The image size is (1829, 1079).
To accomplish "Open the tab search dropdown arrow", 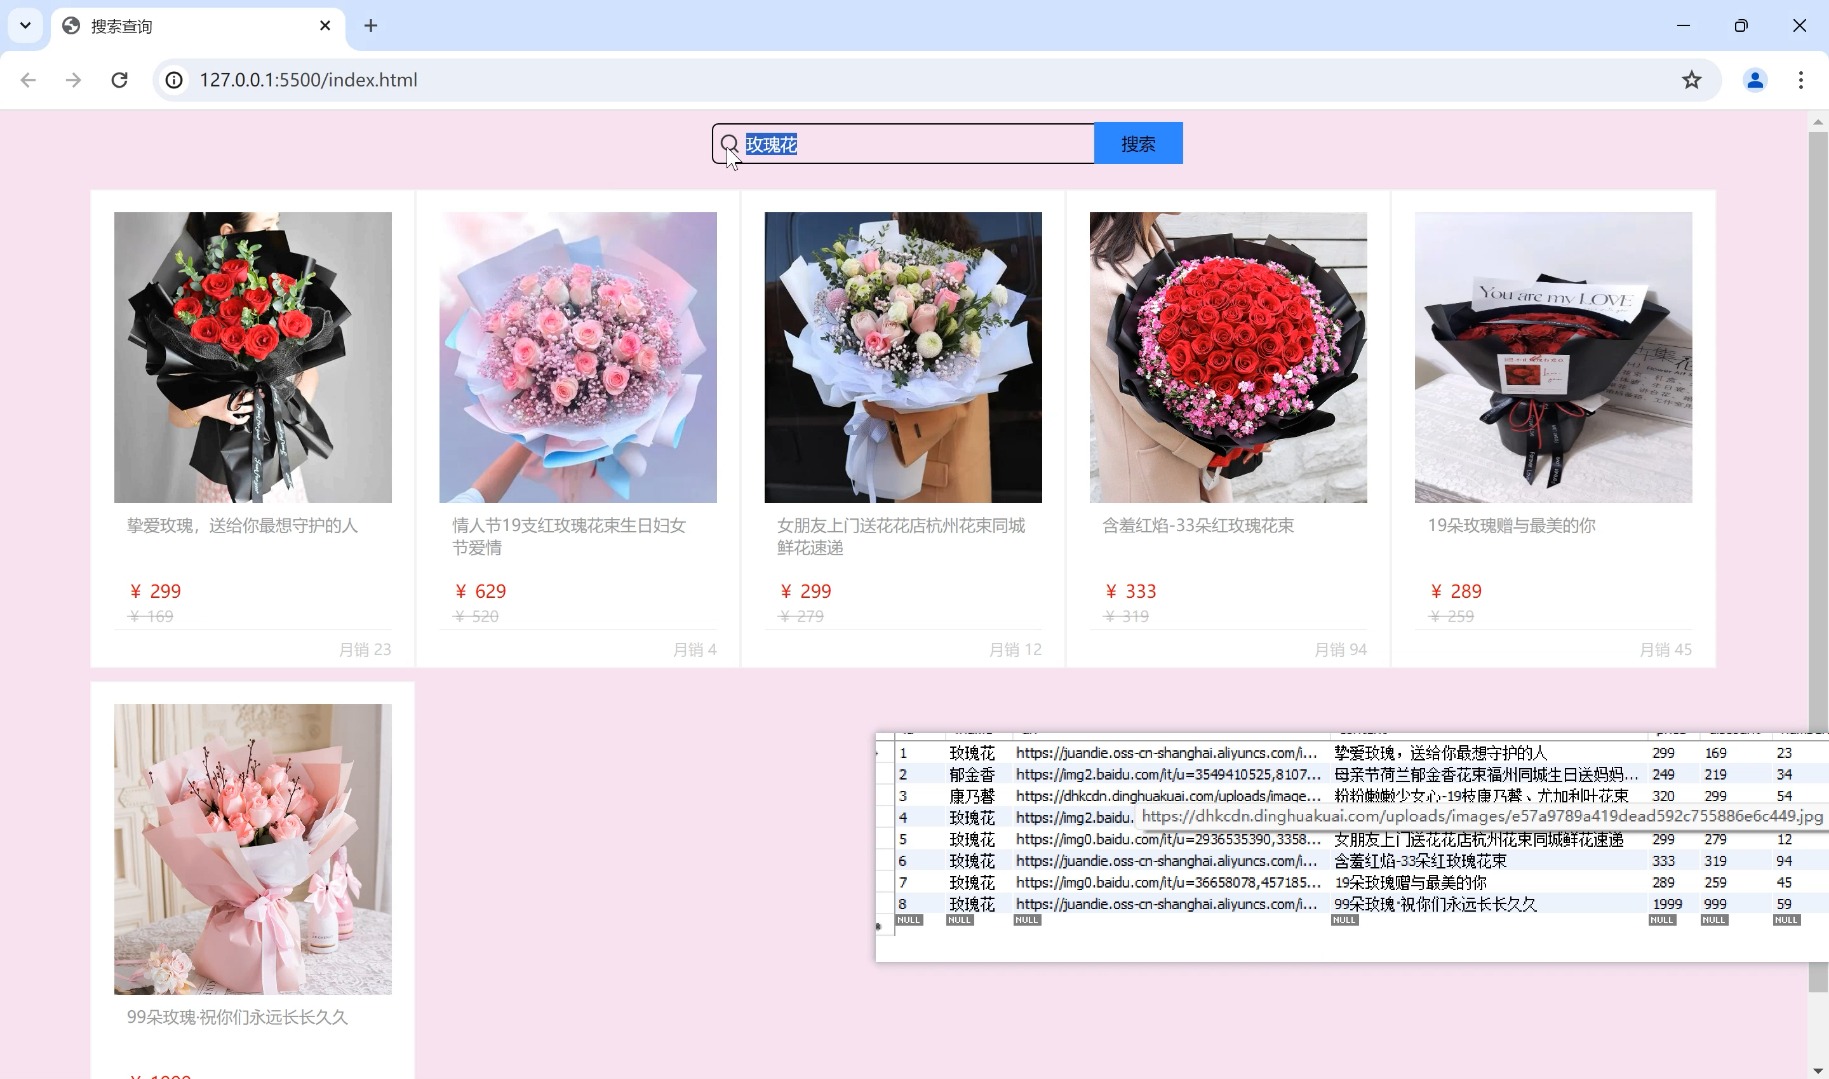I will (x=25, y=26).
